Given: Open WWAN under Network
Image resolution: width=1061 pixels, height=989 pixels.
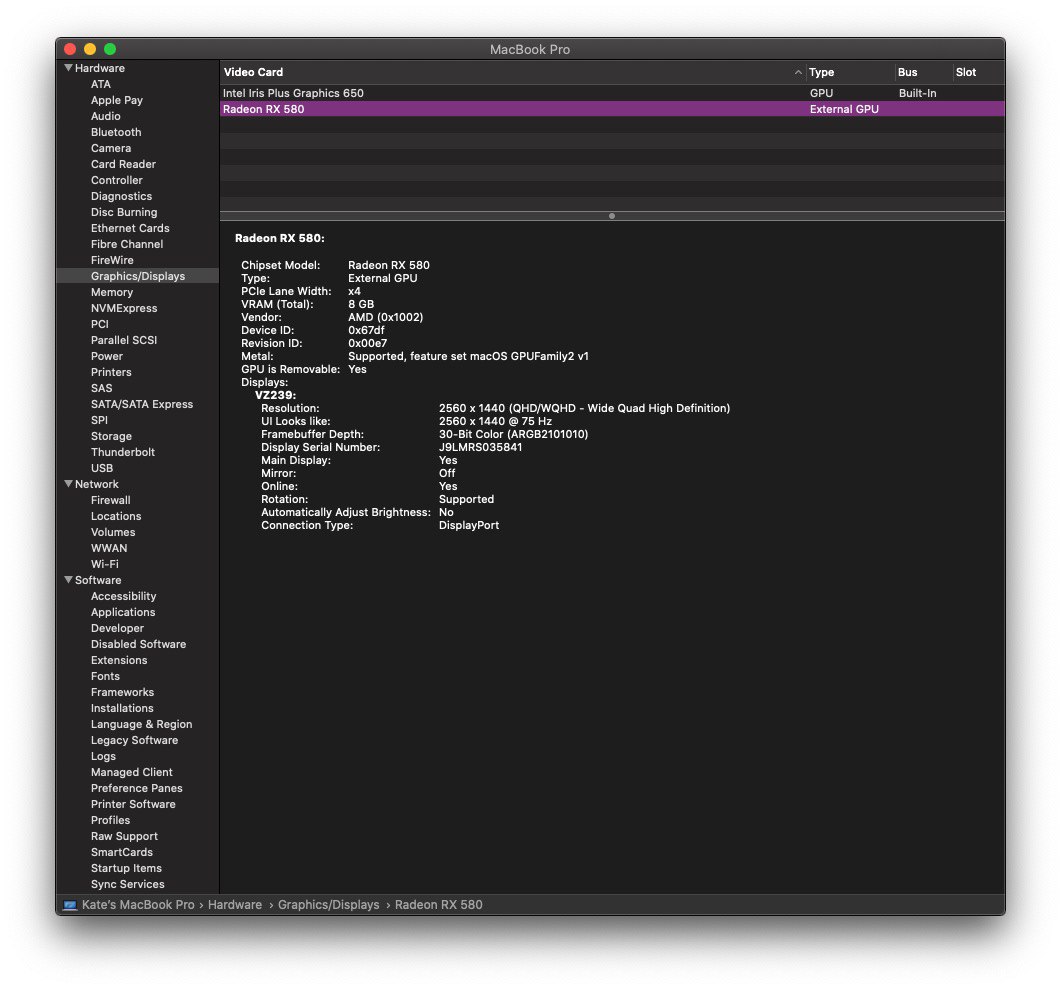Looking at the screenshot, I should tap(109, 549).
